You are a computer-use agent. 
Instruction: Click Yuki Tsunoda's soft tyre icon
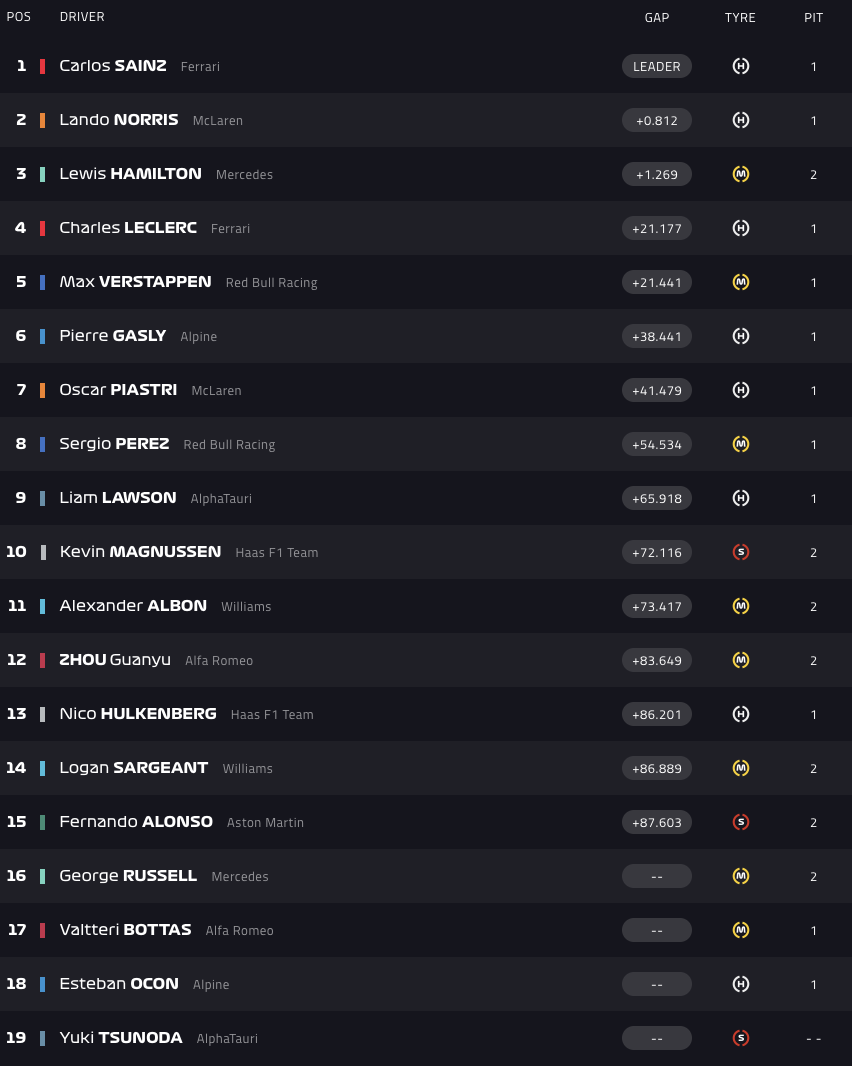741,1038
